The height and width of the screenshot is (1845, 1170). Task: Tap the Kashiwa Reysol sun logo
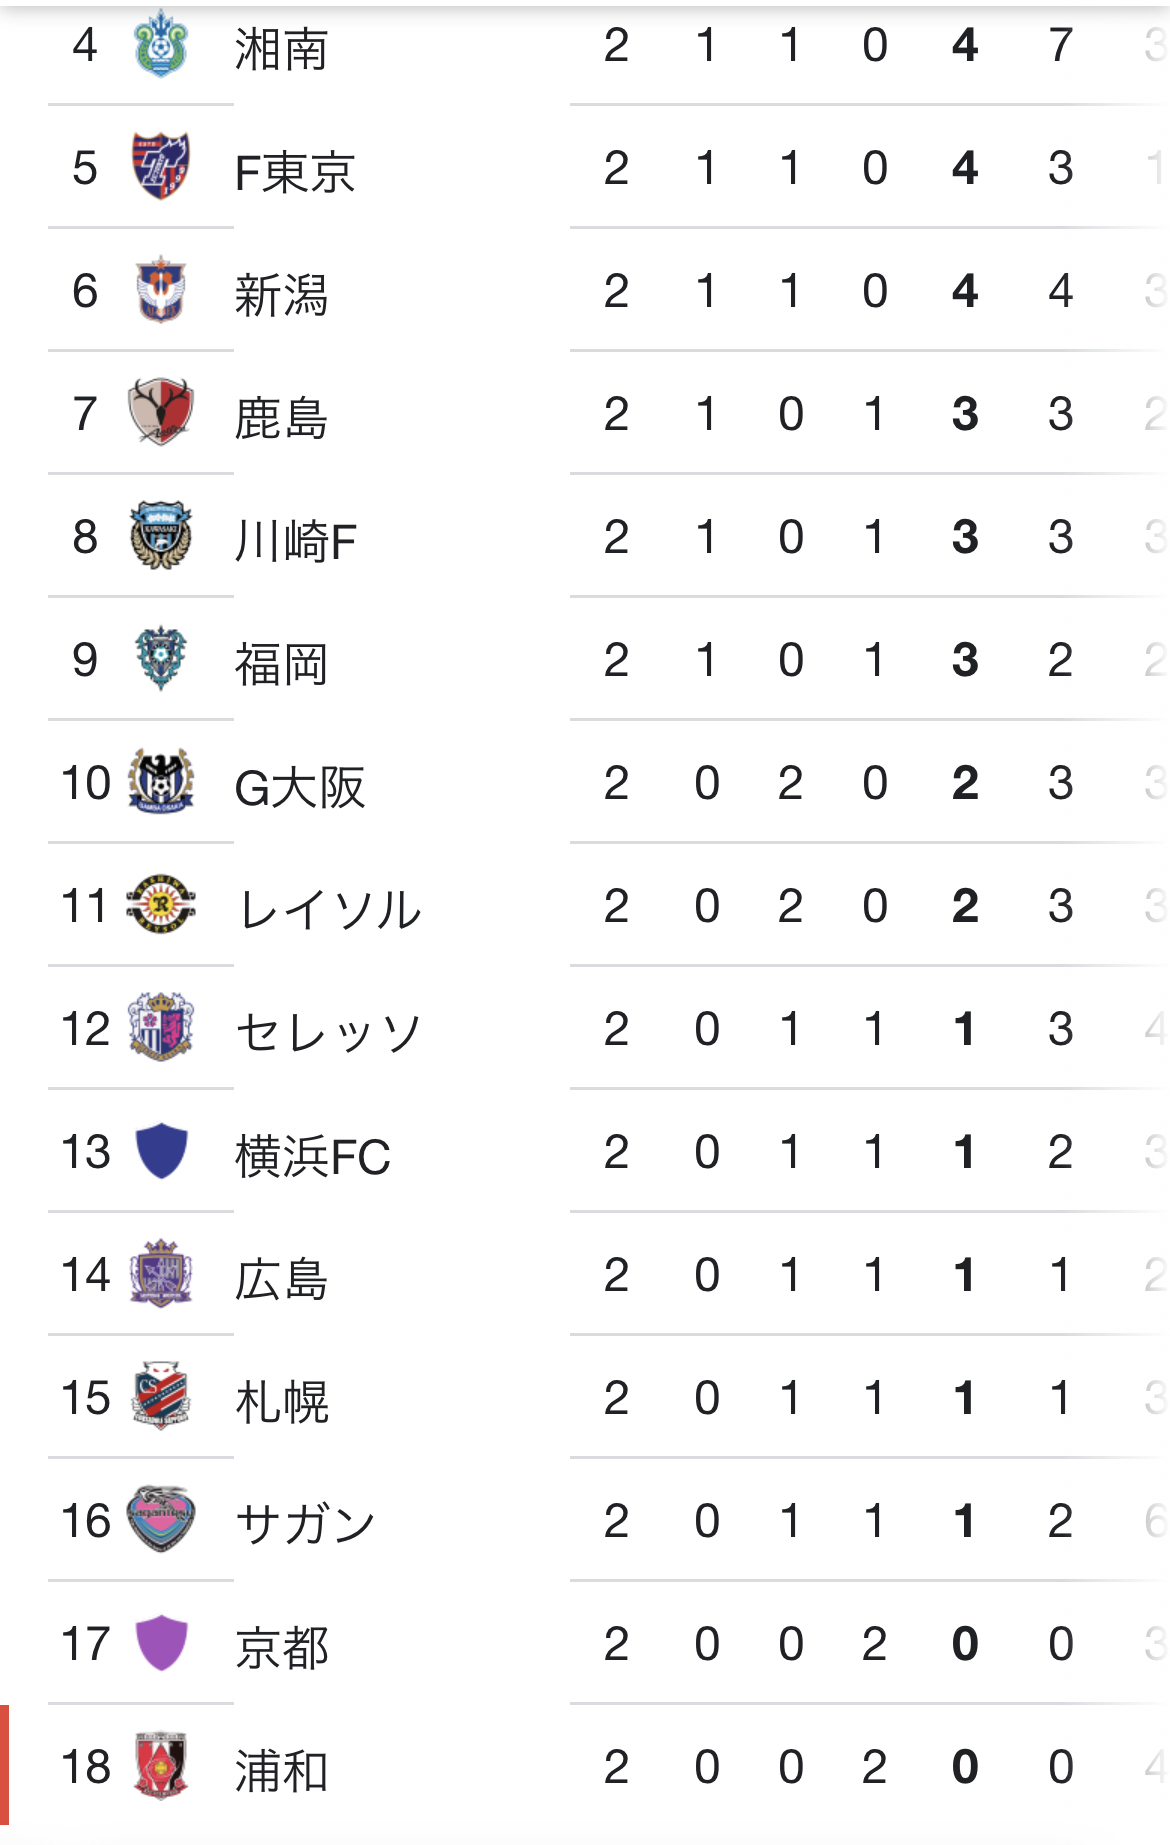(x=160, y=905)
